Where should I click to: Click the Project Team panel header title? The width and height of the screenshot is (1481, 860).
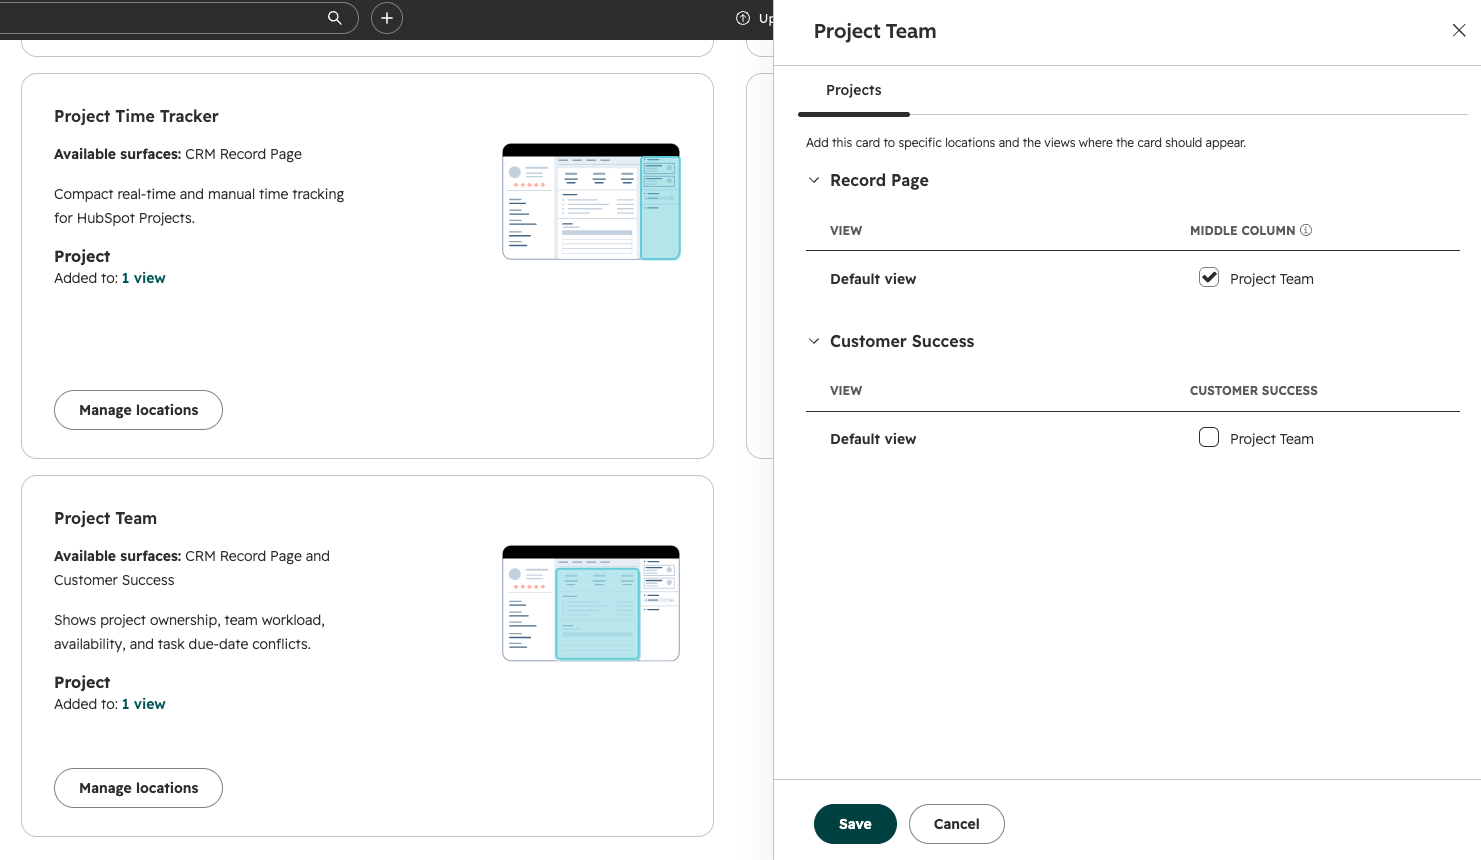(x=875, y=31)
